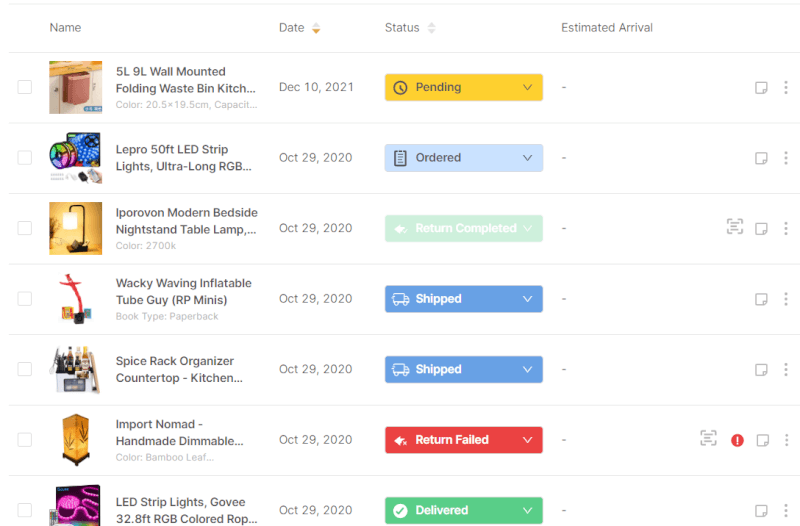Open Wacky Waving Inflatable Tube Guy item
Screen dimensions: 800x526
click(183, 291)
